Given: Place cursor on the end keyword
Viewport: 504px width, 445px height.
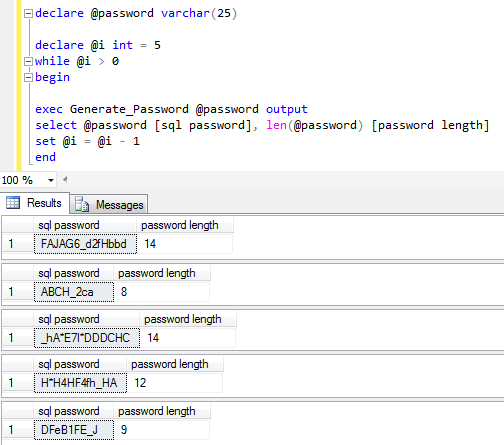Looking at the screenshot, I should coord(45,157).
